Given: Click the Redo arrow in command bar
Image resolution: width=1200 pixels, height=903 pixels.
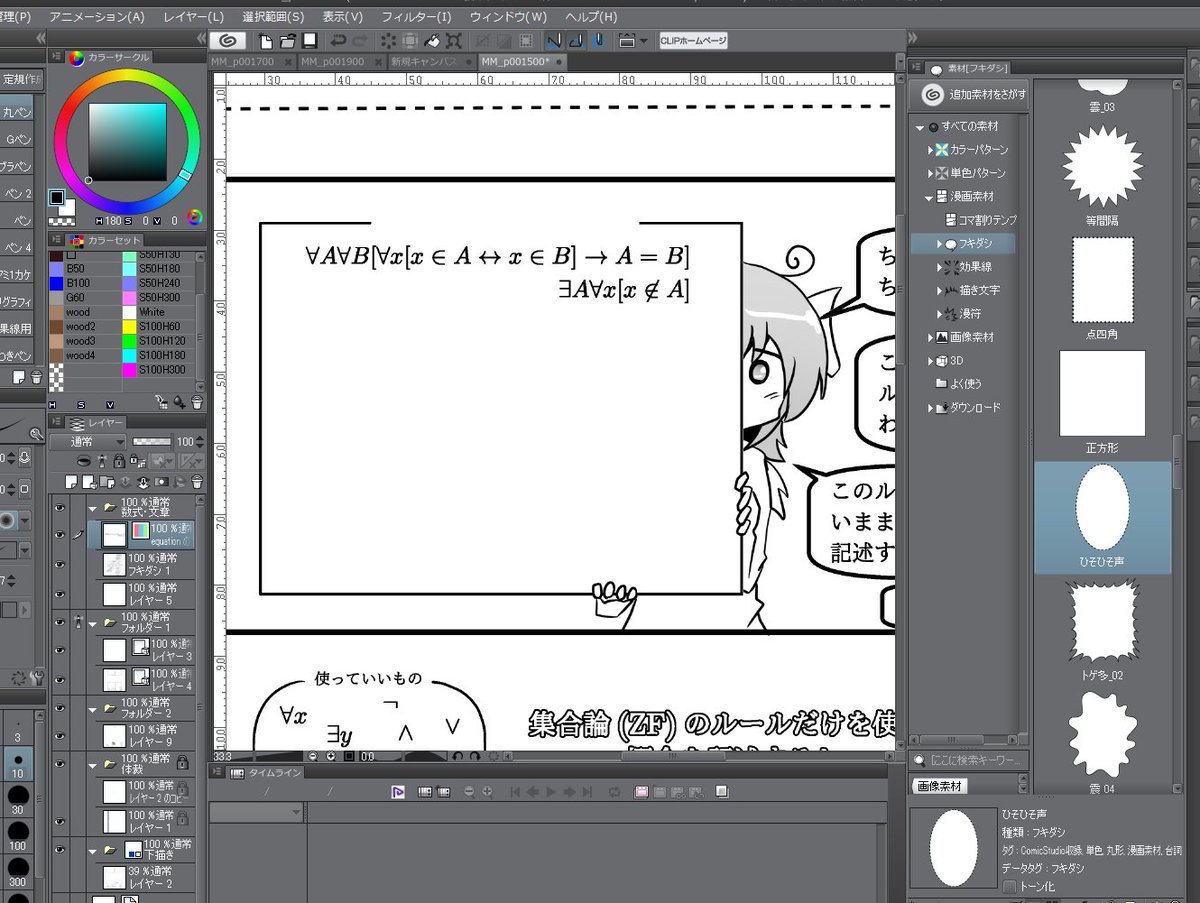Looking at the screenshot, I should (x=360, y=41).
